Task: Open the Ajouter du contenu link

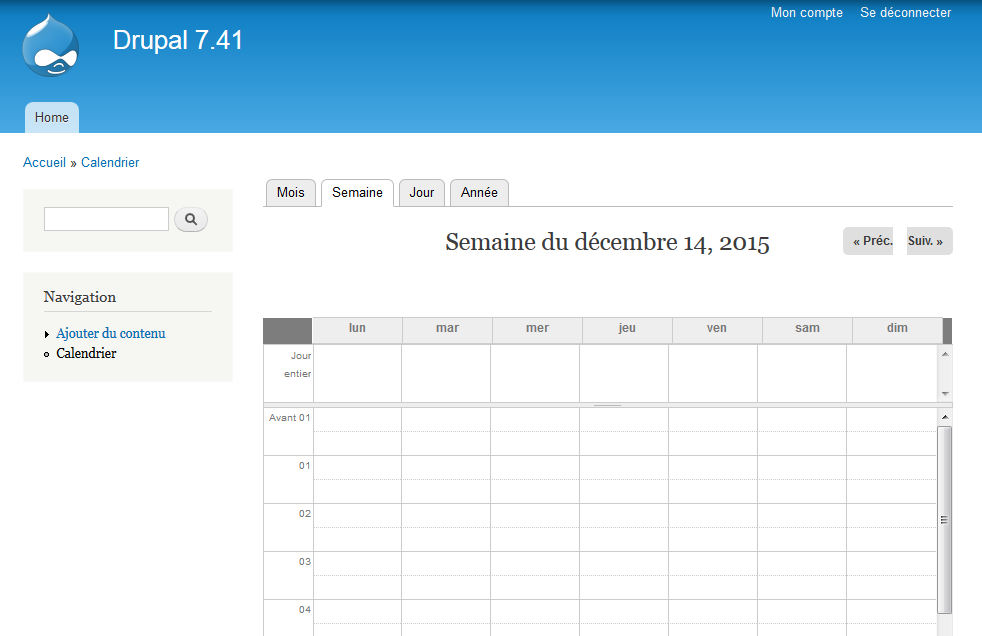Action: (x=111, y=334)
